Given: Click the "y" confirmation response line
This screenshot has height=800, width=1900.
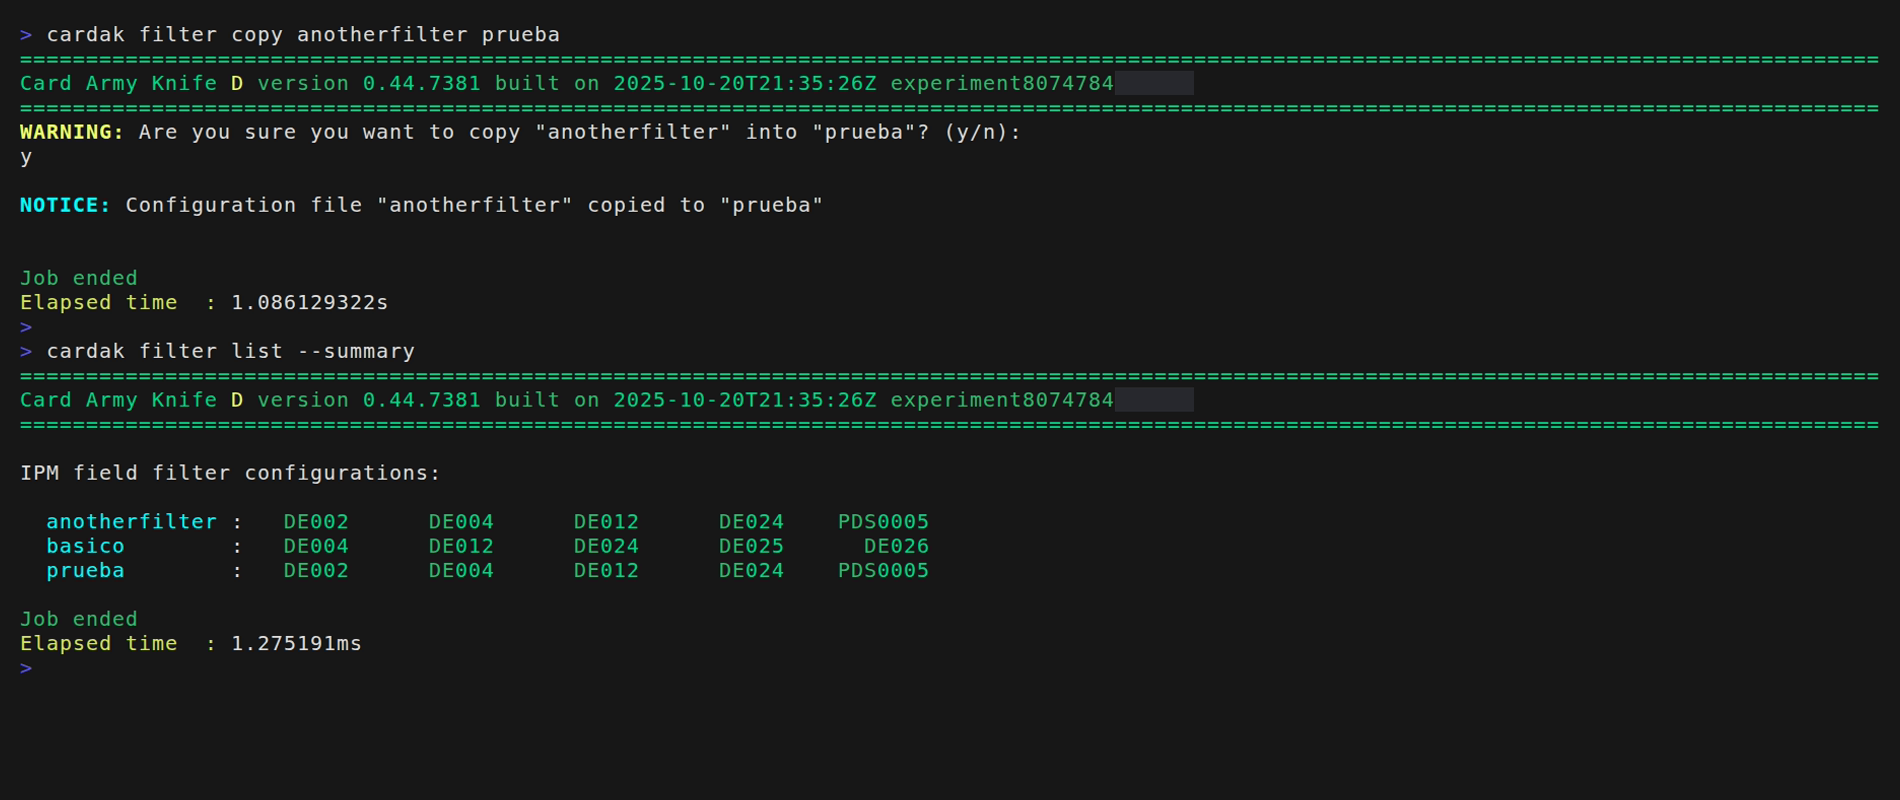Looking at the screenshot, I should point(26,157).
